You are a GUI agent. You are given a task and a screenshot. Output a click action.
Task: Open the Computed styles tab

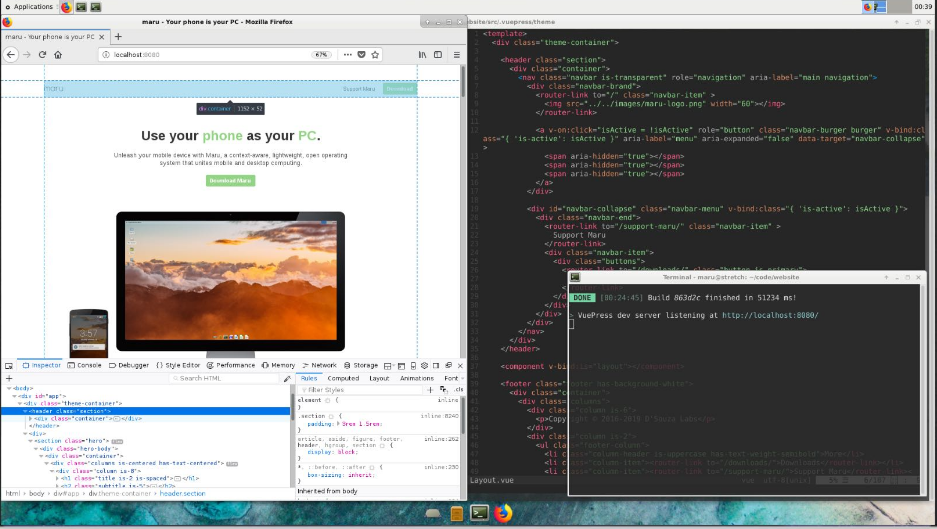(x=343, y=378)
